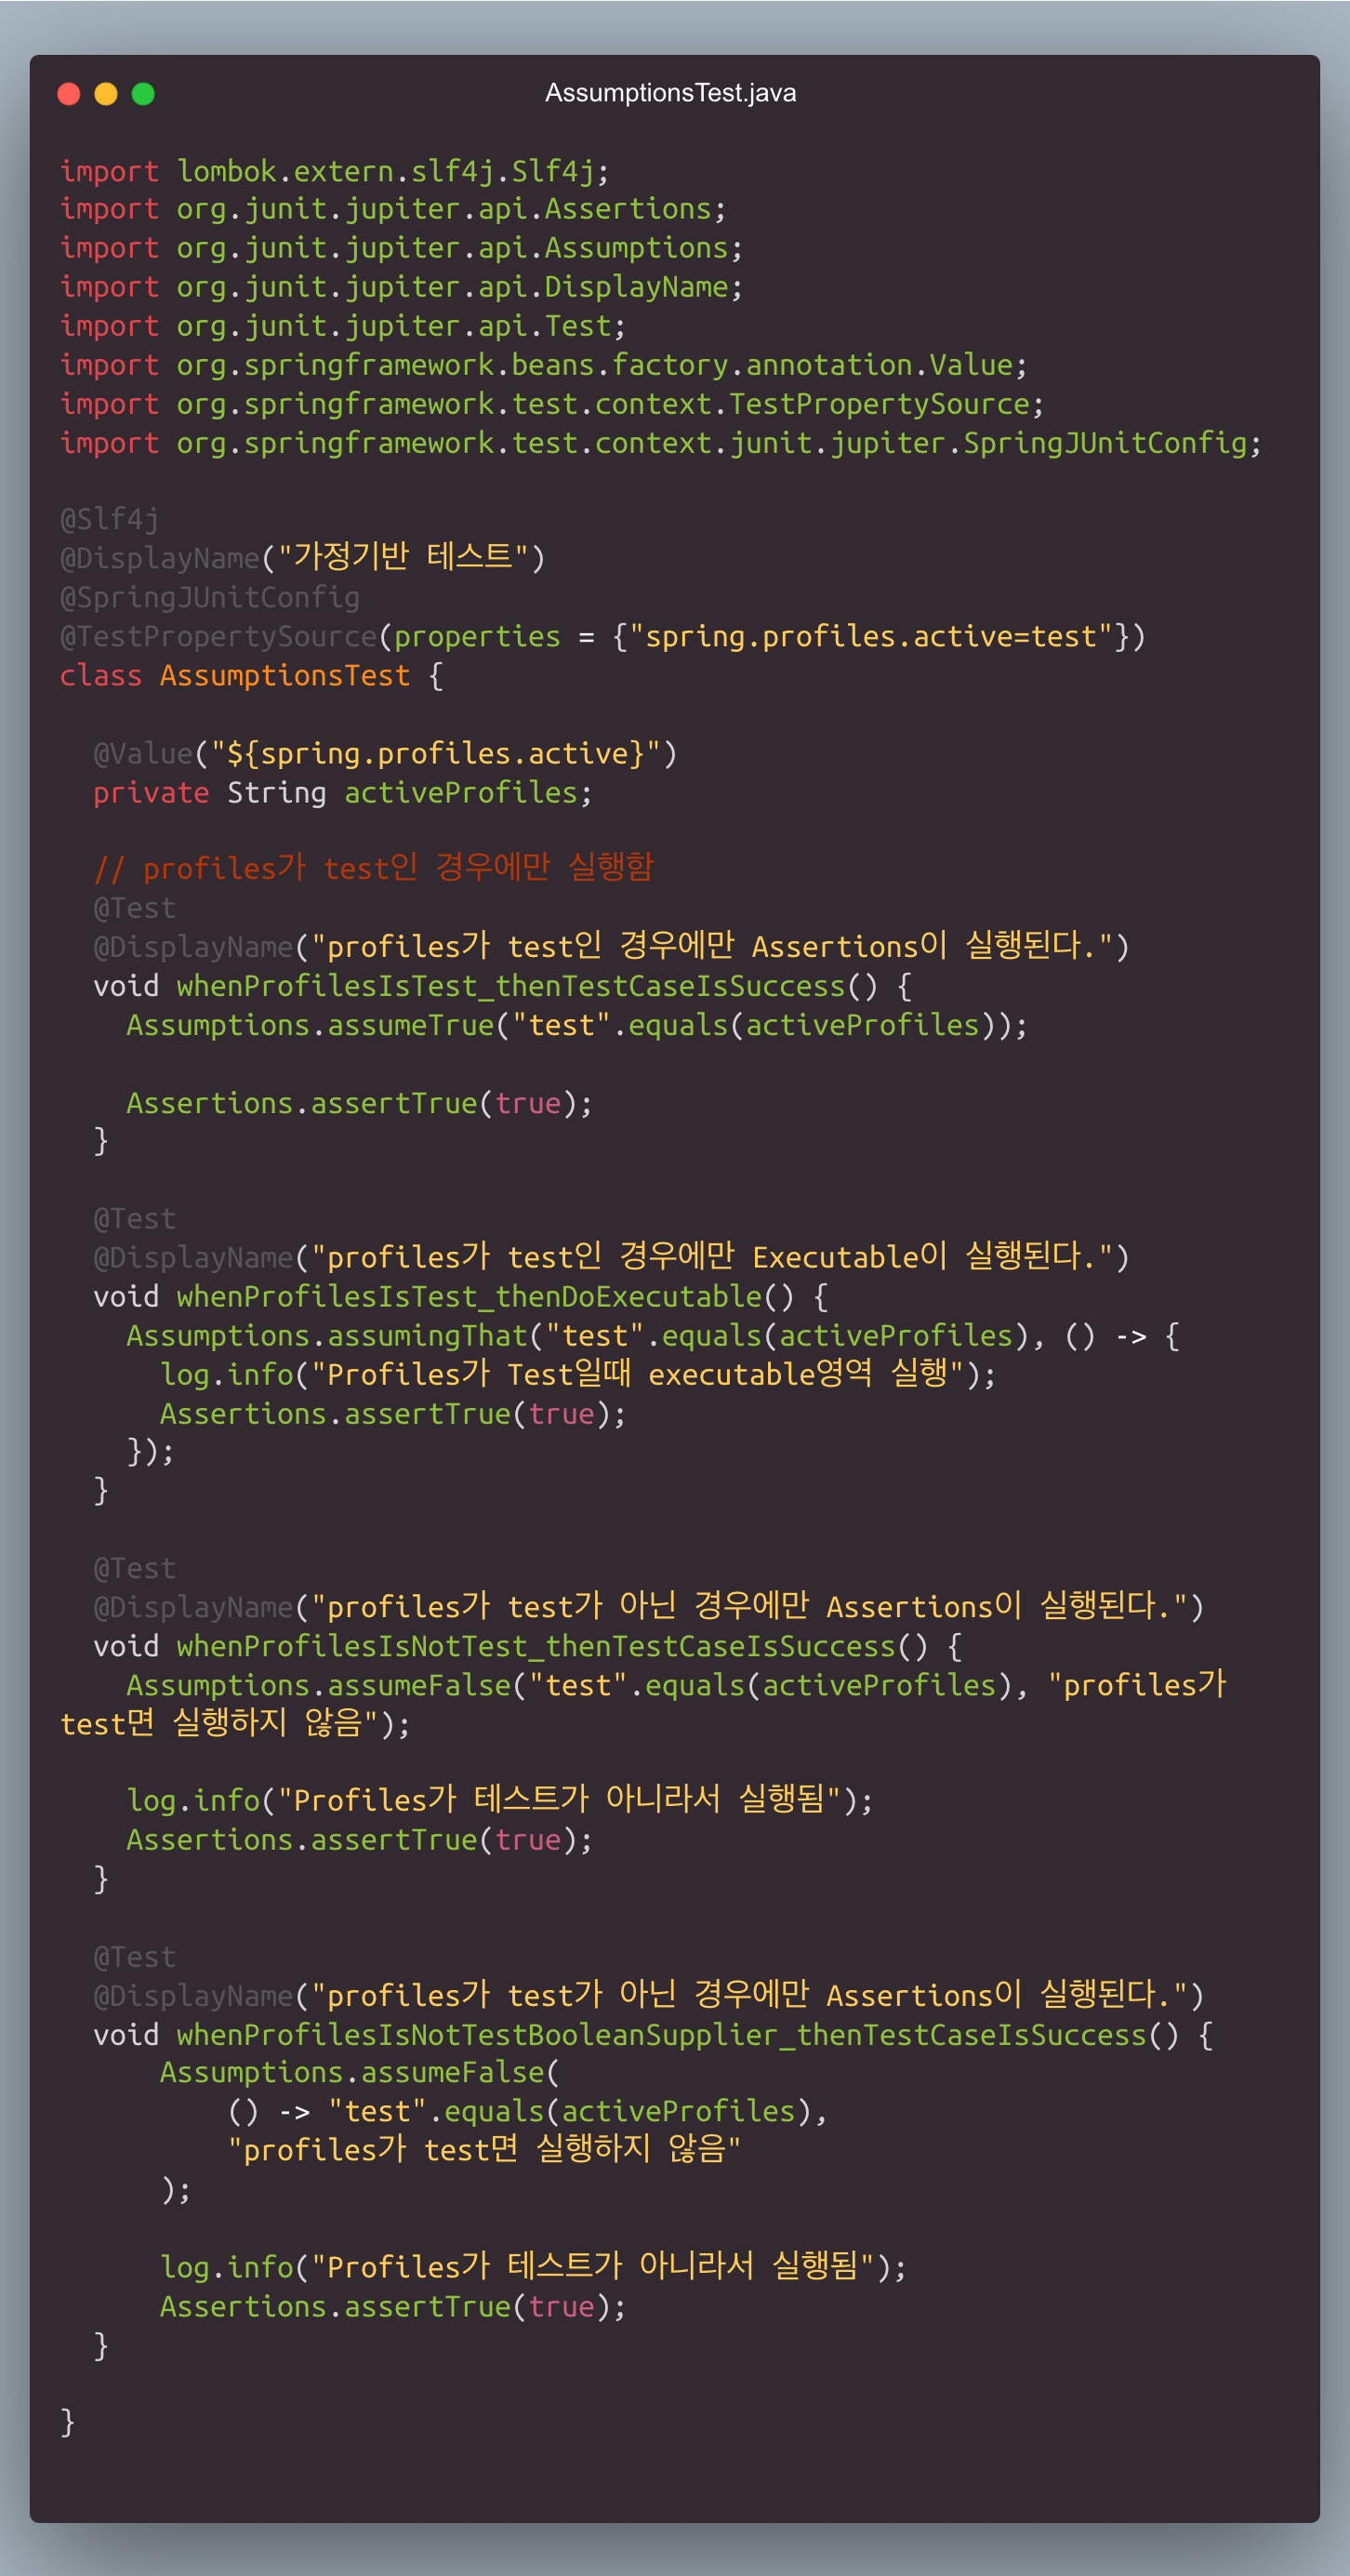1350x2576 pixels.
Task: Click the Assumptions.assumeTrue statement
Action: 577,1025
